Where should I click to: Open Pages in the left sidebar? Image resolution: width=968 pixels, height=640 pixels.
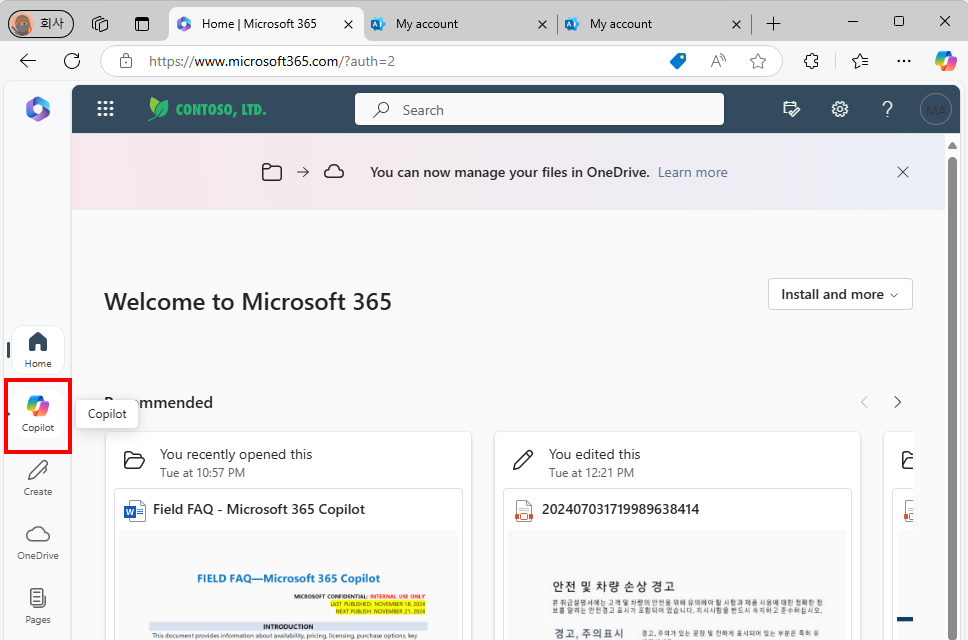[x=38, y=606]
